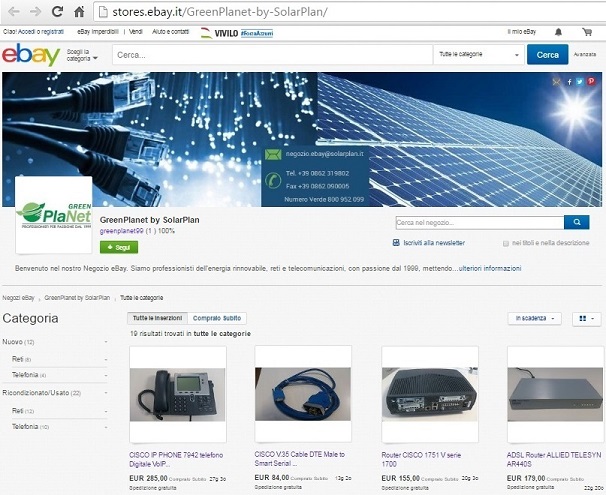Open seller profile greenplanet99
Screen dimensions: 606x495
pyautogui.click(x=121, y=231)
